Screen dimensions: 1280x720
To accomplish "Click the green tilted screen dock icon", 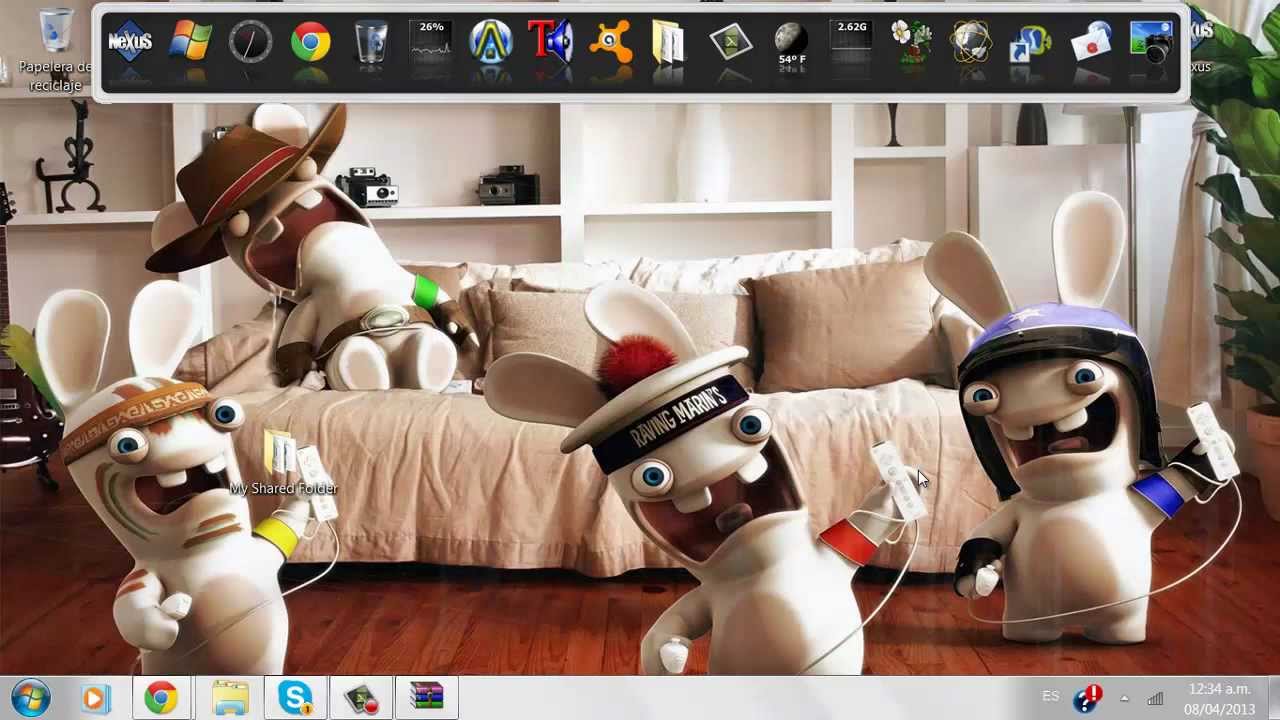I will tap(731, 43).
